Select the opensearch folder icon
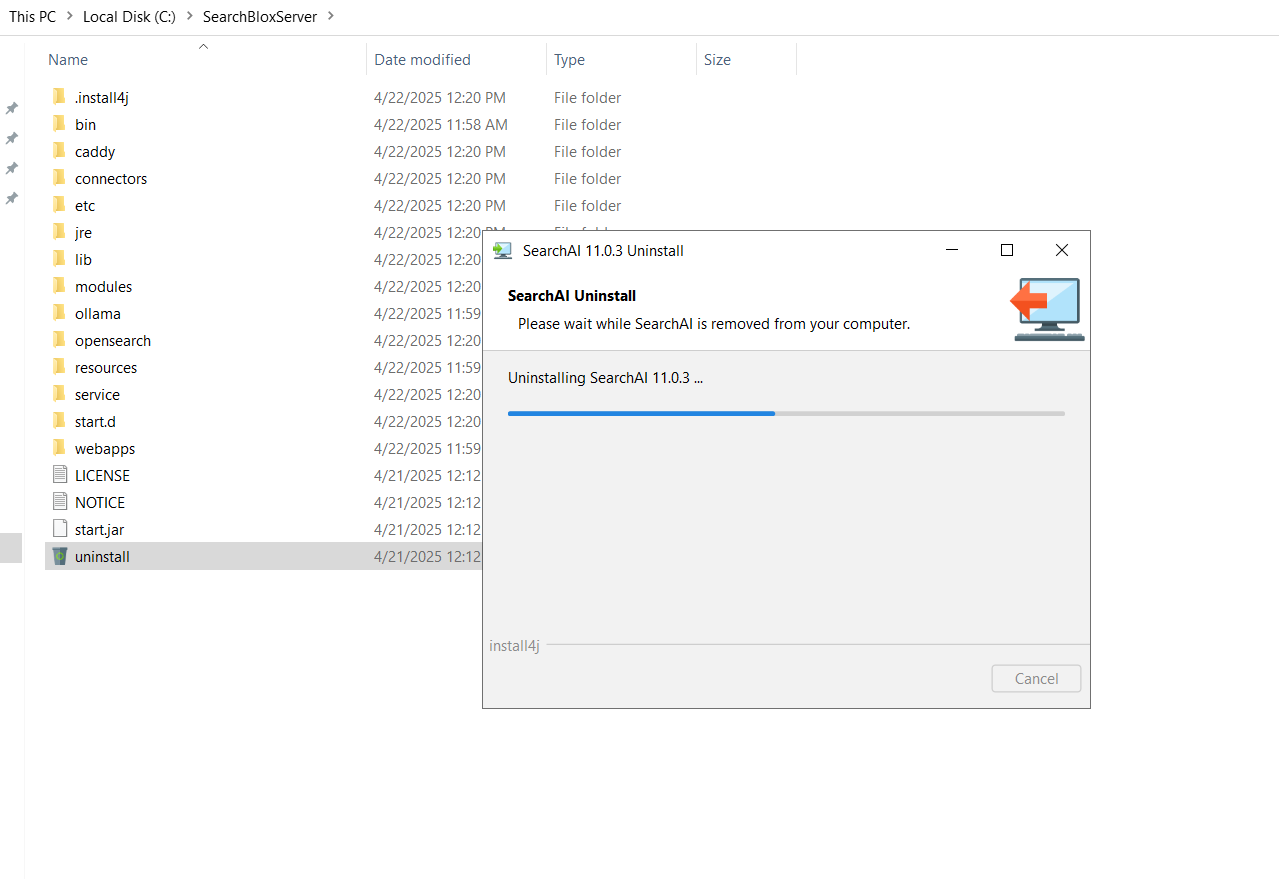 click(x=59, y=340)
